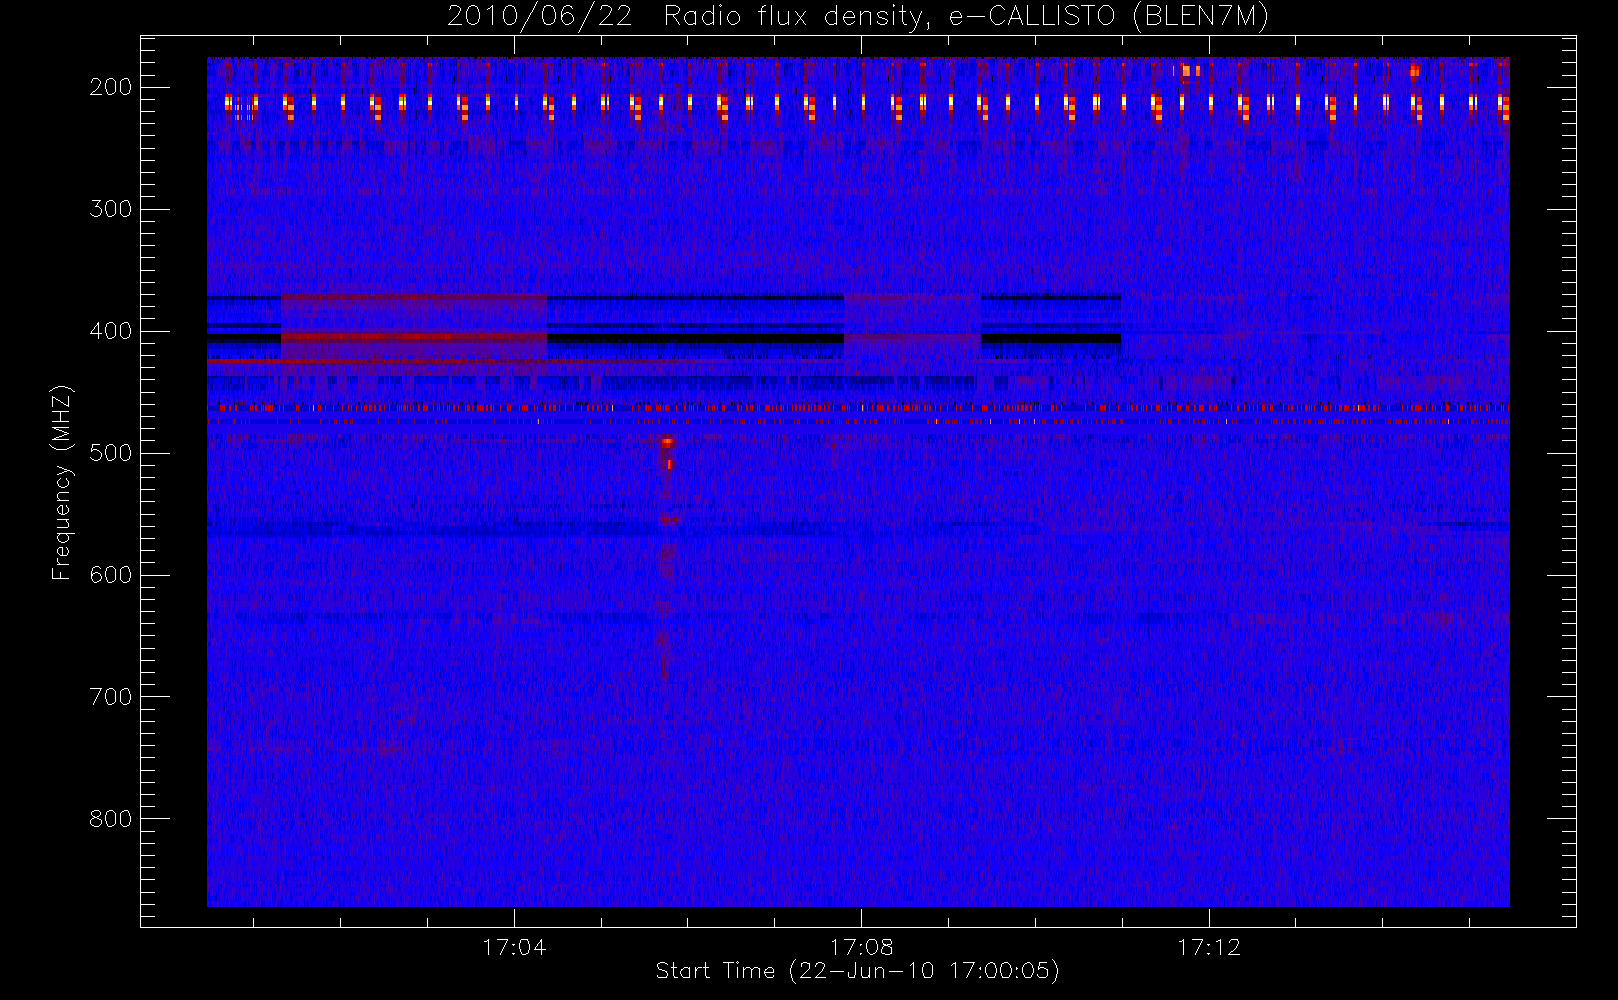Viewport: 1618px width, 1000px height.
Task: Click the 17:12 time tick label
Action: coord(1208,947)
